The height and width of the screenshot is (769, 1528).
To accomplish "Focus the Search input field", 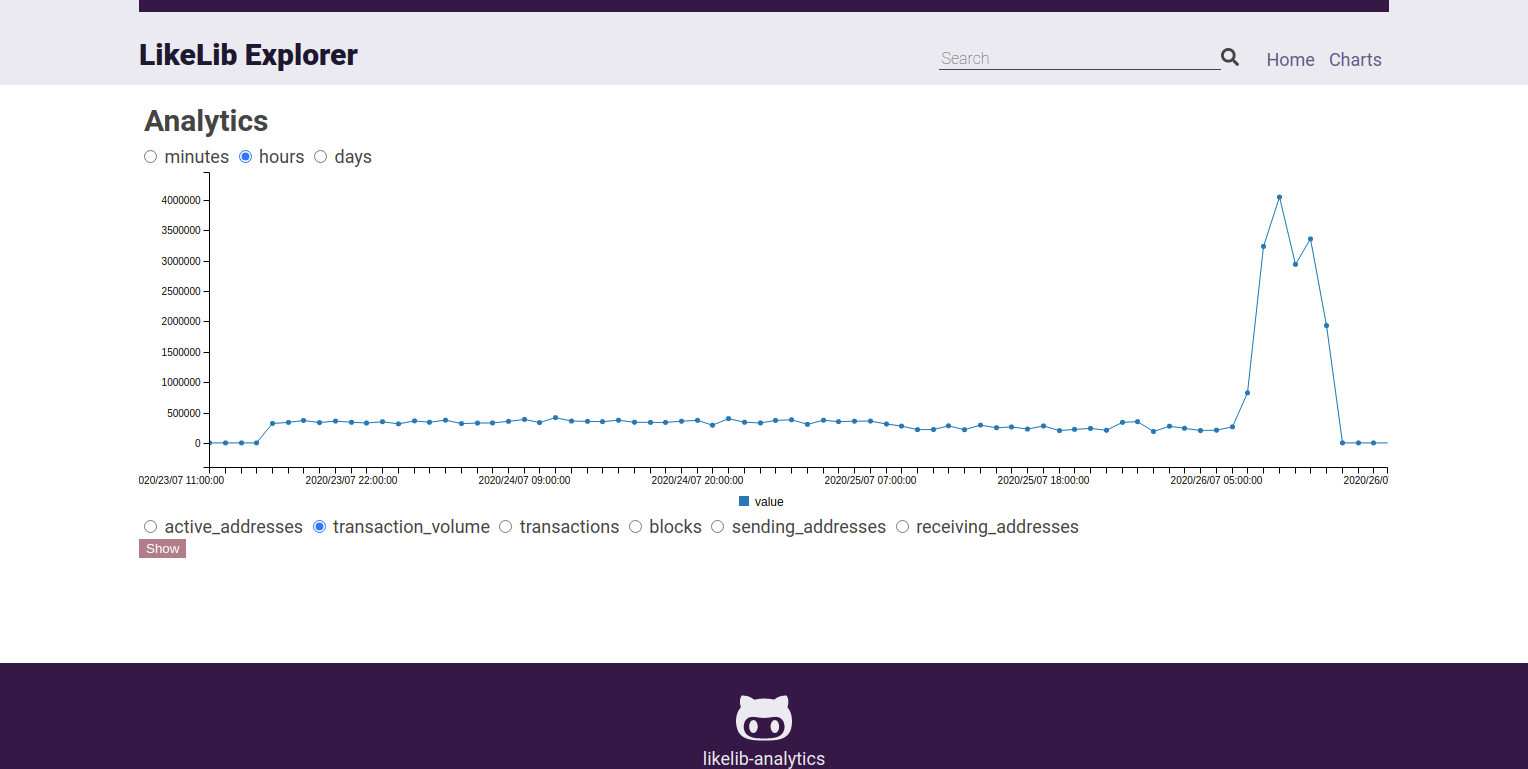I will point(1079,58).
